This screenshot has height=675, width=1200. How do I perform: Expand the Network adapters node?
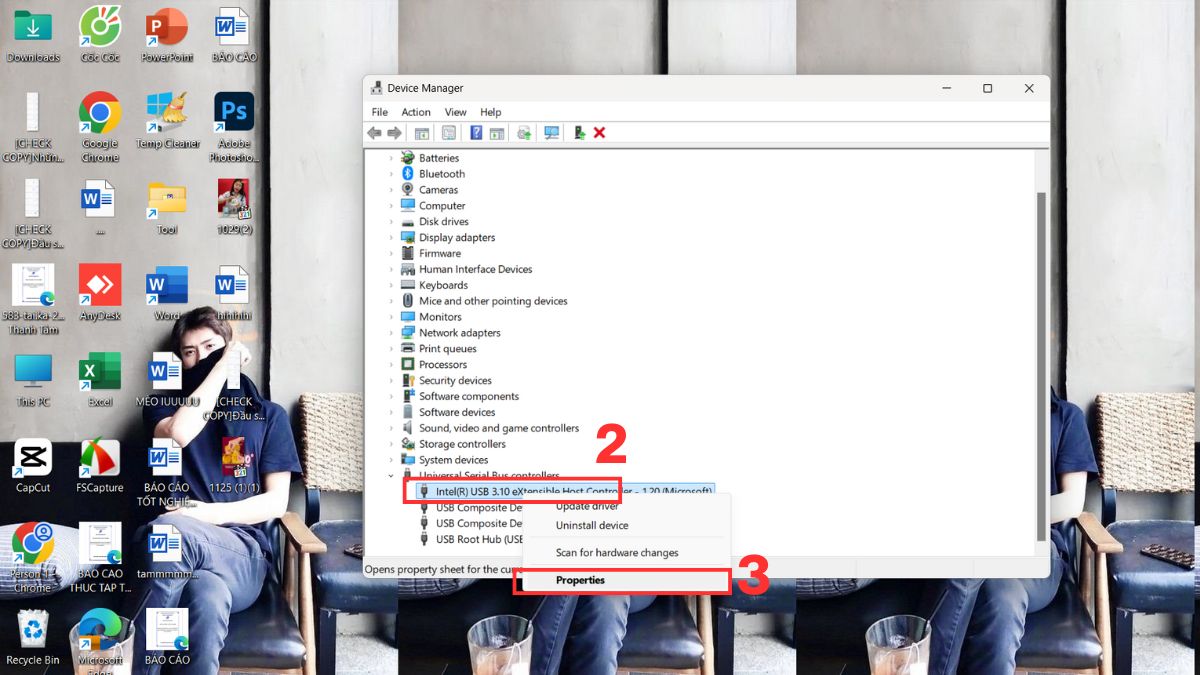click(393, 332)
